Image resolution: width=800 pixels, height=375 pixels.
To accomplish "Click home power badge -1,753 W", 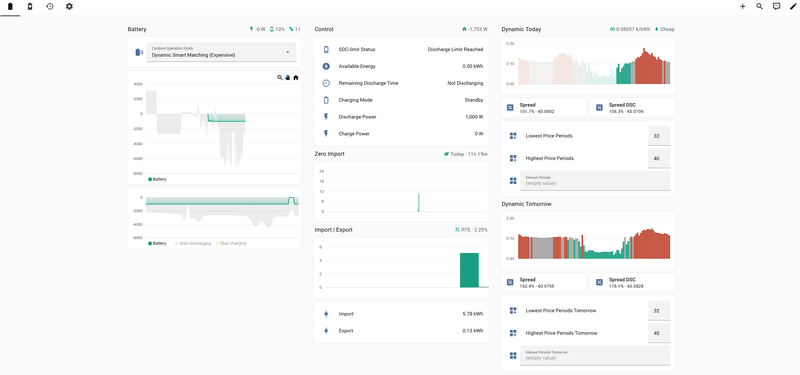I will coord(475,30).
